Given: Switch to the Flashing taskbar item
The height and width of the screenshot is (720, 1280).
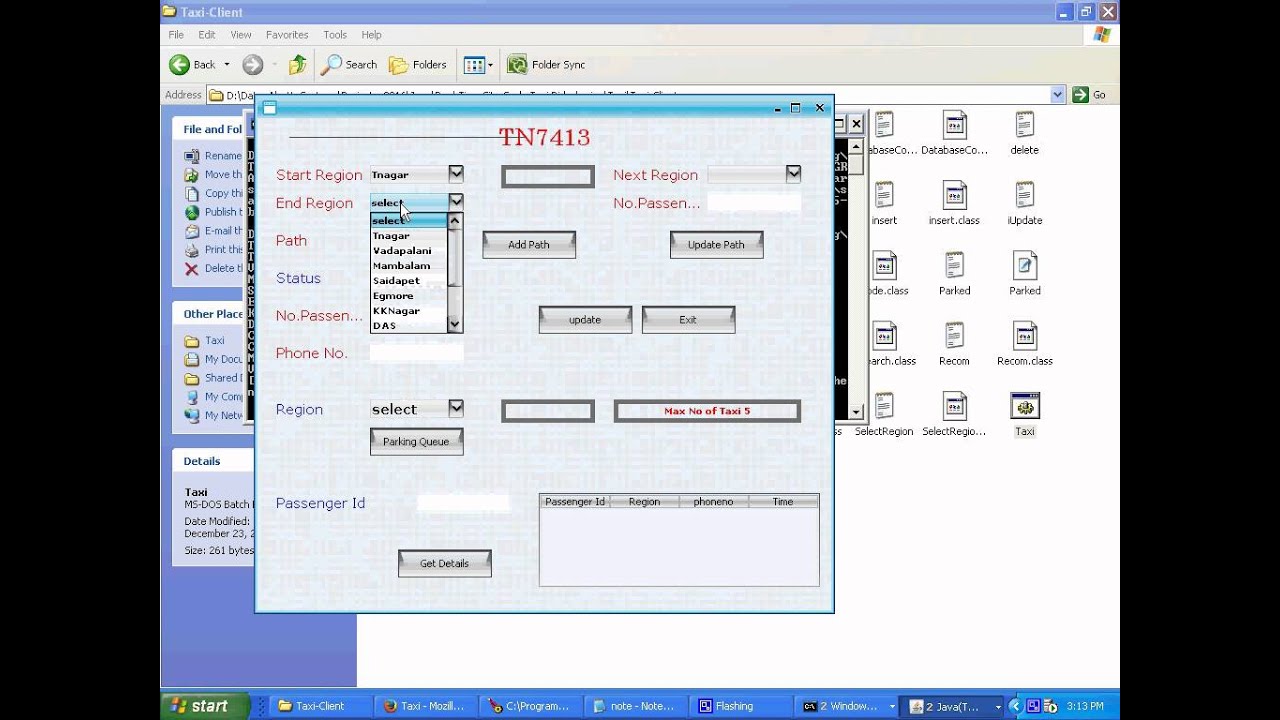Looking at the screenshot, I should pyautogui.click(x=739, y=706).
